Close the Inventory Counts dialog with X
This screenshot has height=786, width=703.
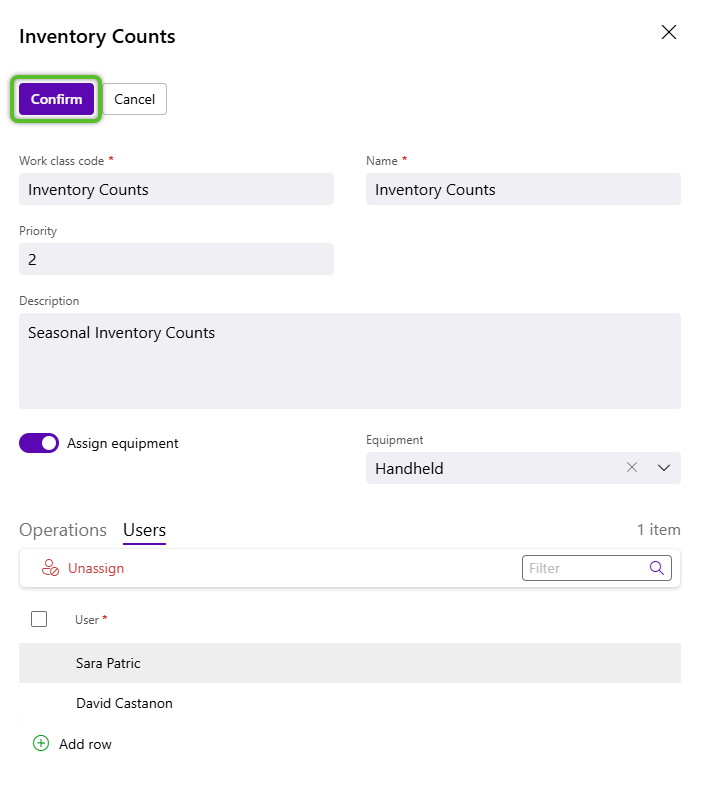[x=668, y=32]
